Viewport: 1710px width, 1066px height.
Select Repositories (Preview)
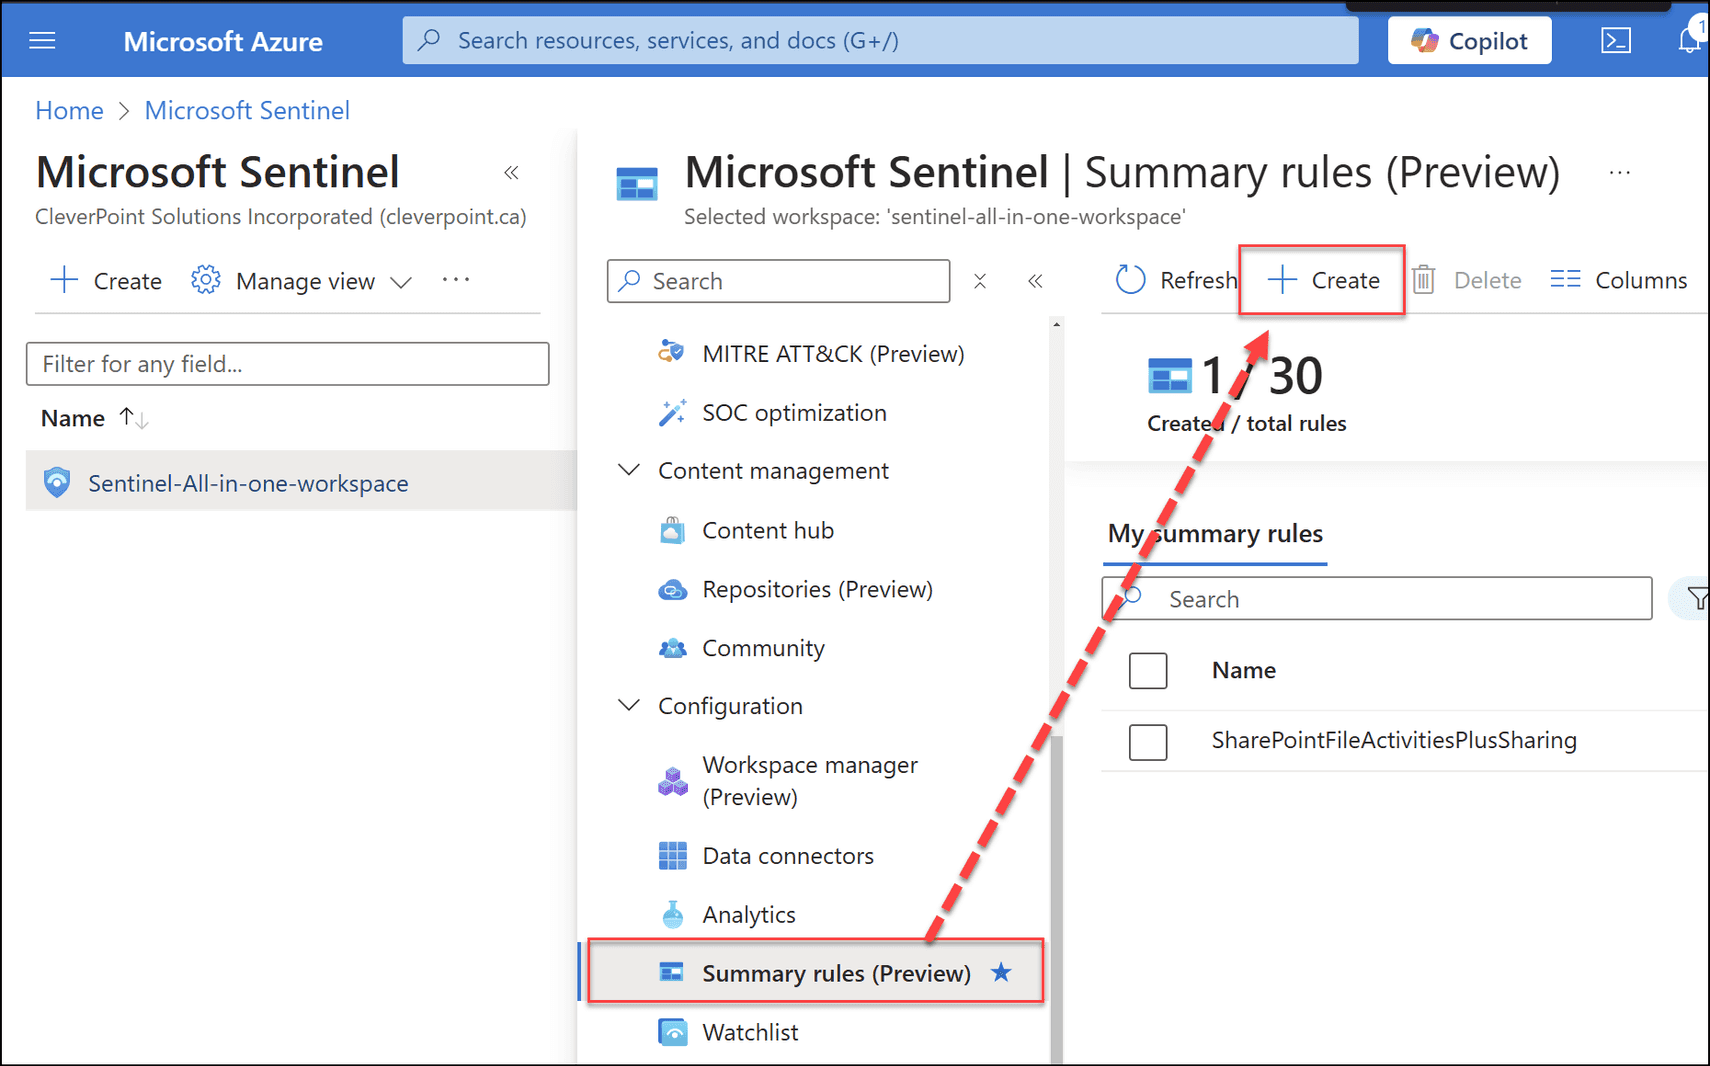click(x=818, y=589)
